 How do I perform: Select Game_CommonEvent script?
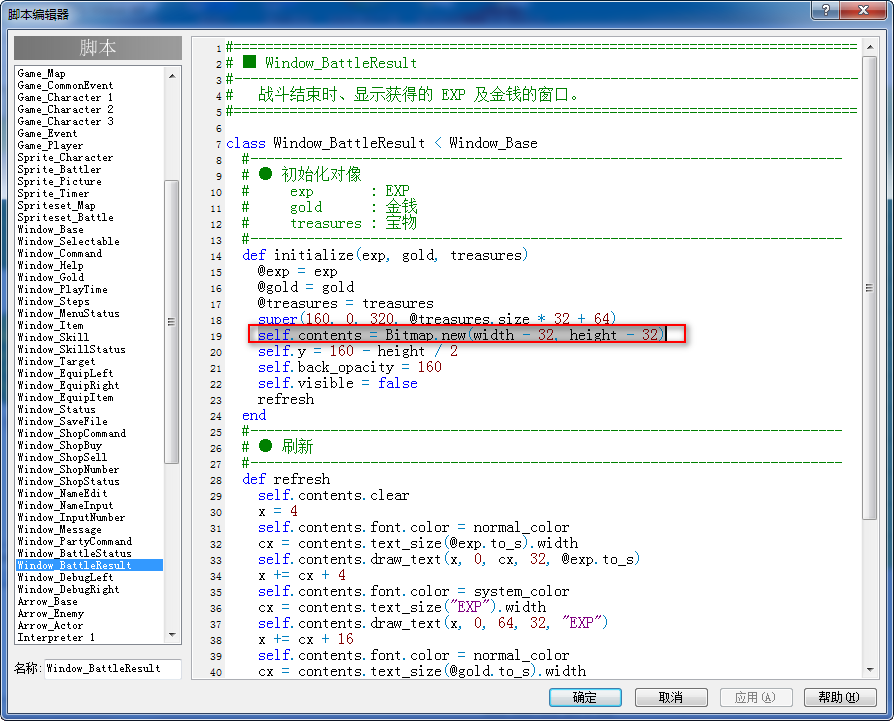[66, 85]
